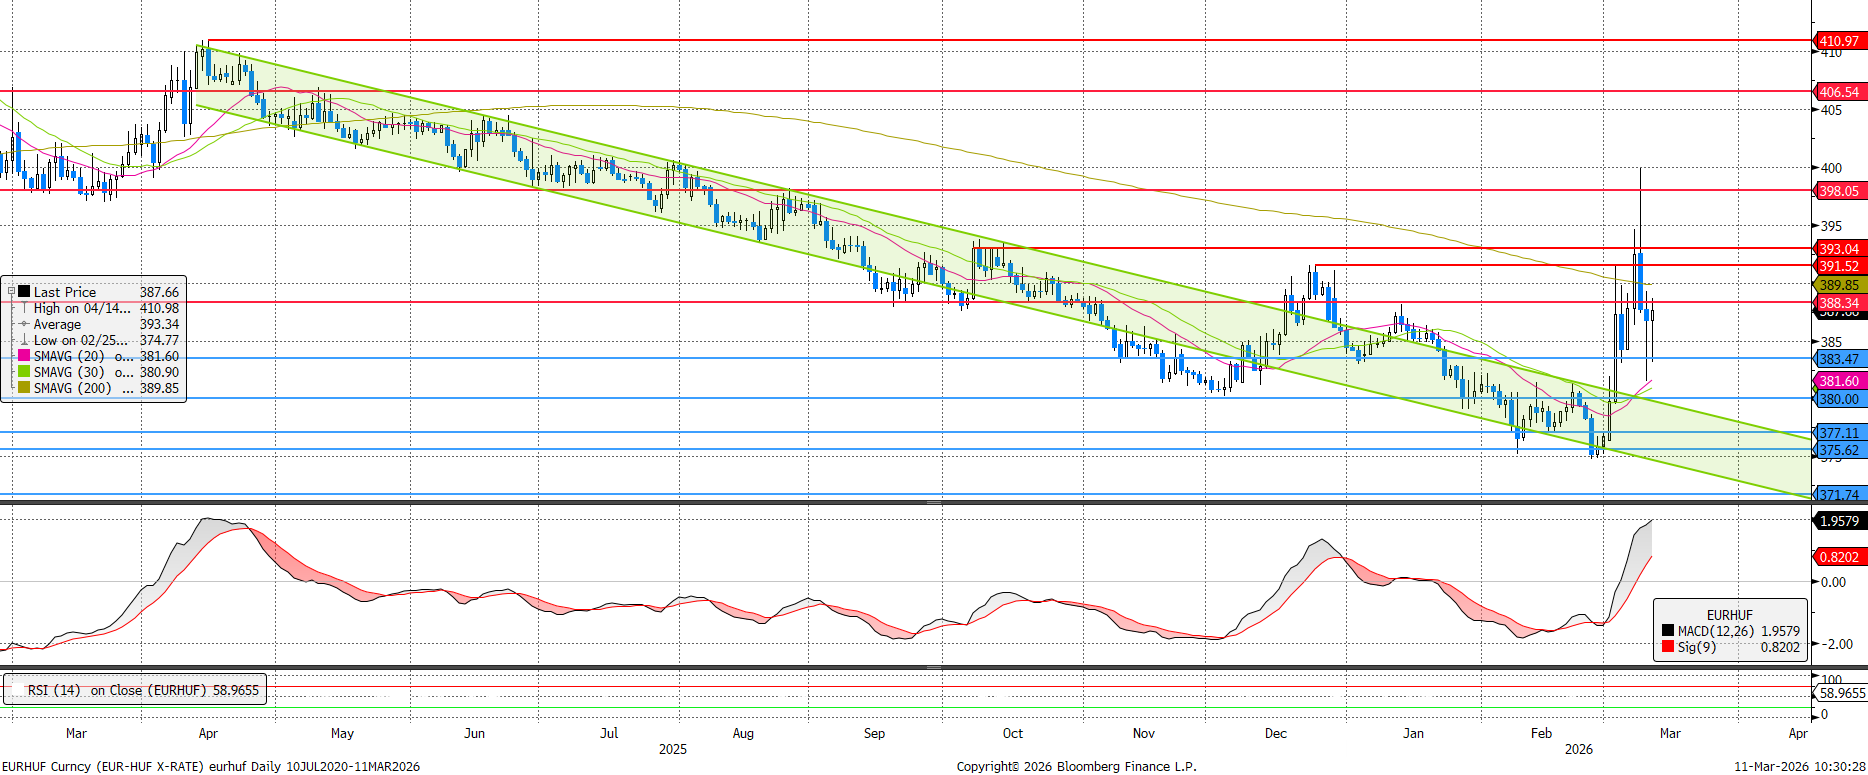Click the 389.85 olive SMAVG axis tag
1868x775 pixels.
point(1838,285)
